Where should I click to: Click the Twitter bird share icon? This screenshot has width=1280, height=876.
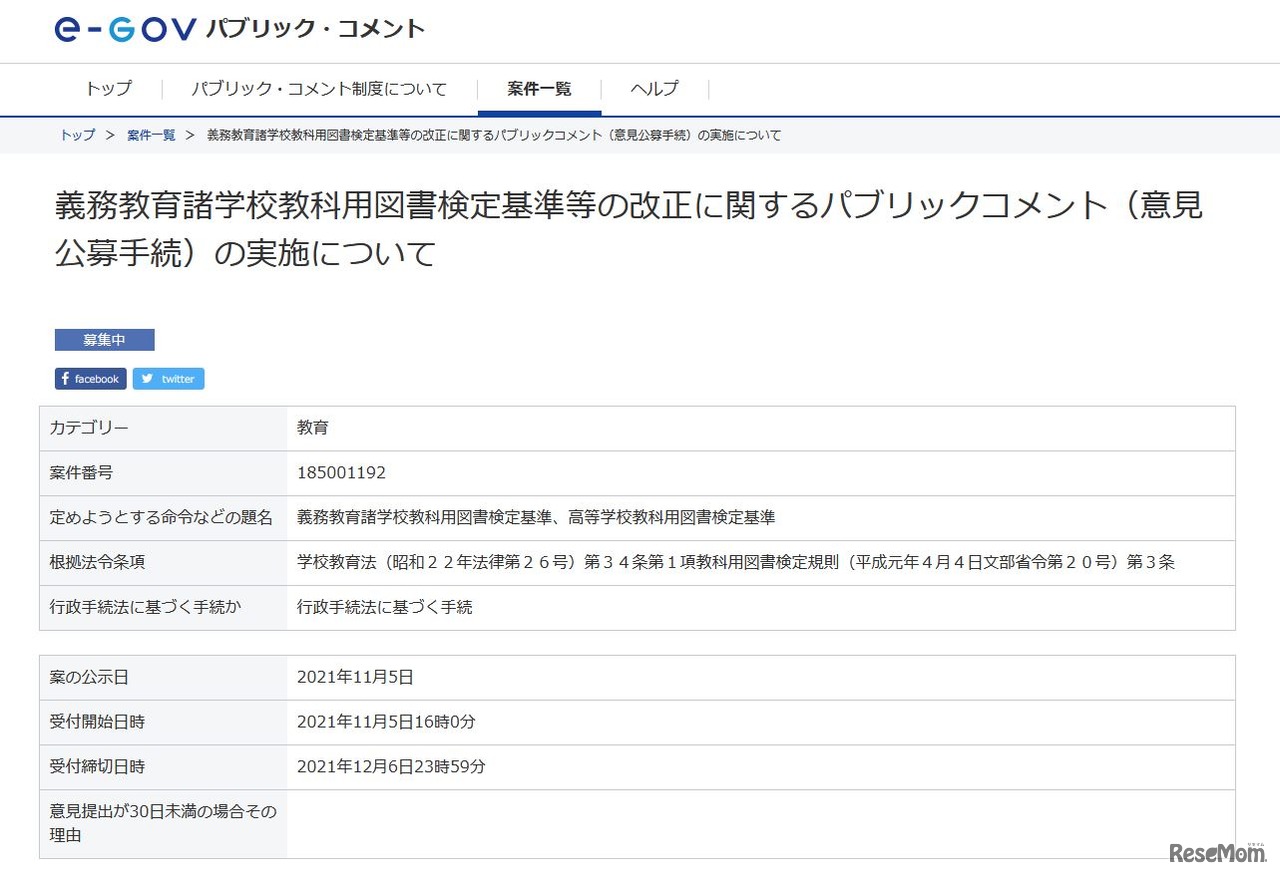click(147, 378)
